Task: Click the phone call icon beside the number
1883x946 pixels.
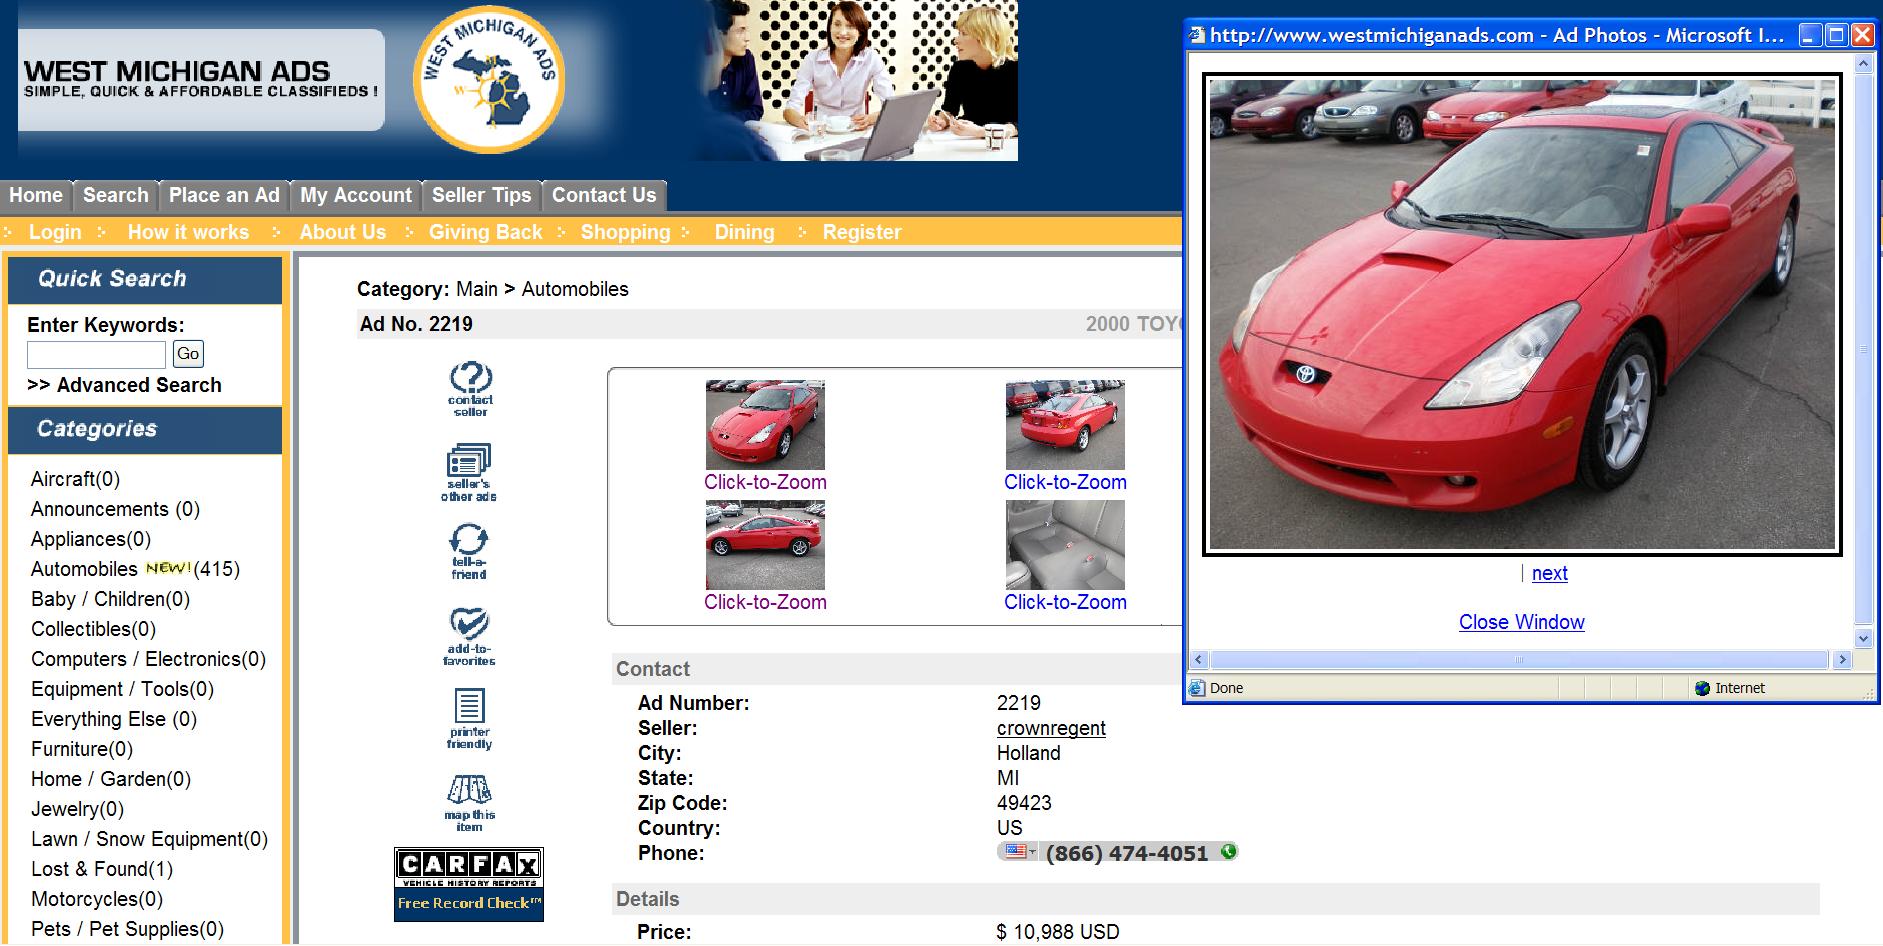Action: pos(1229,852)
